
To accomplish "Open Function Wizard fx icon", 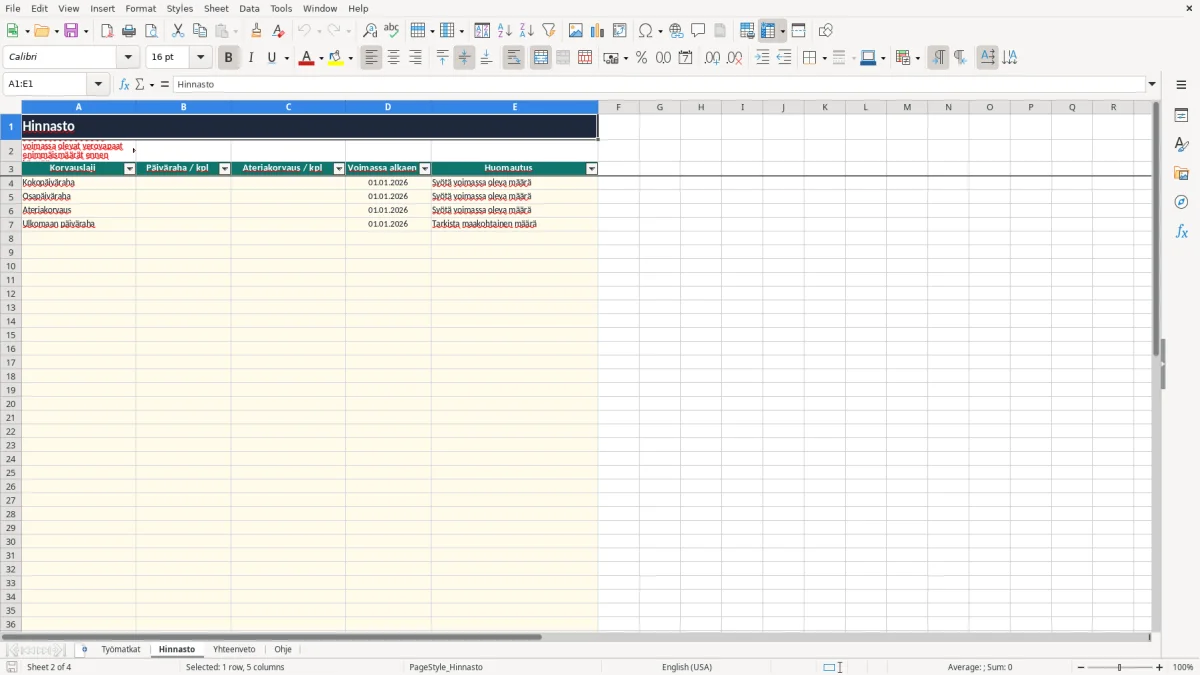I will click(125, 85).
